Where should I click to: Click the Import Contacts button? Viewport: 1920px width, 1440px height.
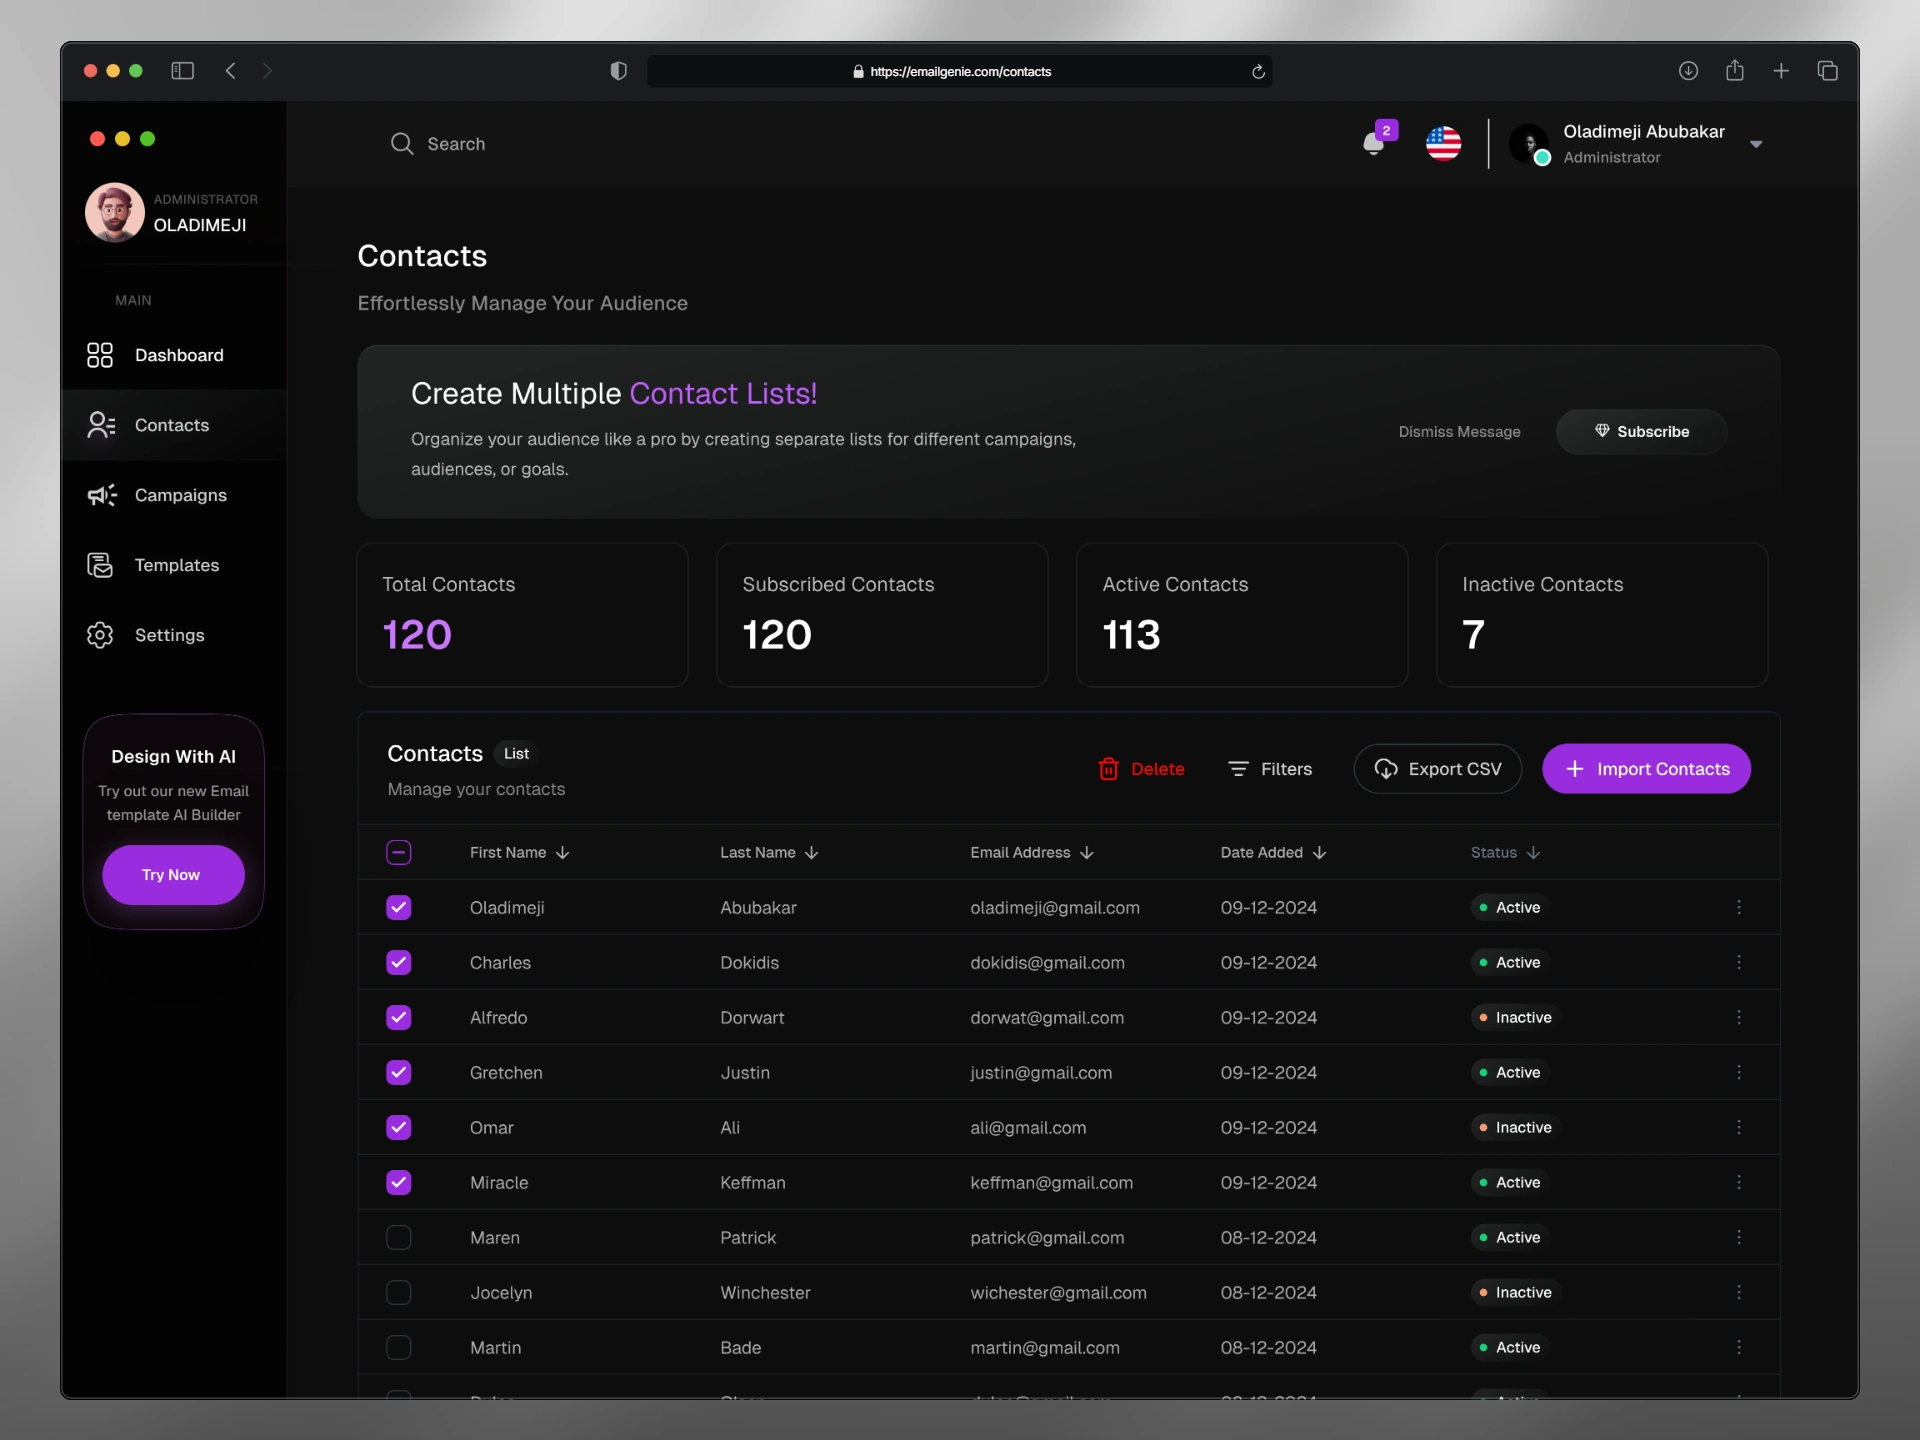(x=1646, y=769)
